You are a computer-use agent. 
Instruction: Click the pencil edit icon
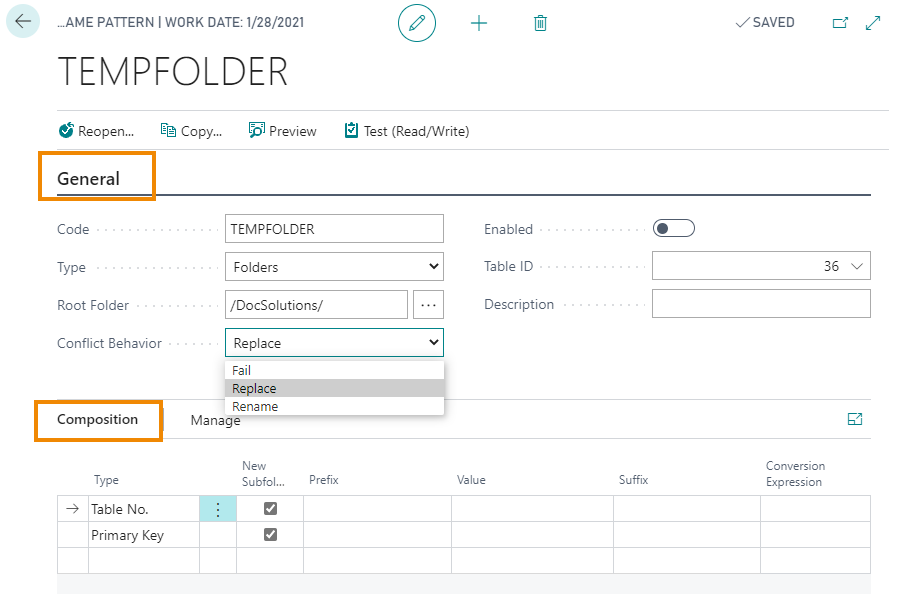tap(417, 23)
